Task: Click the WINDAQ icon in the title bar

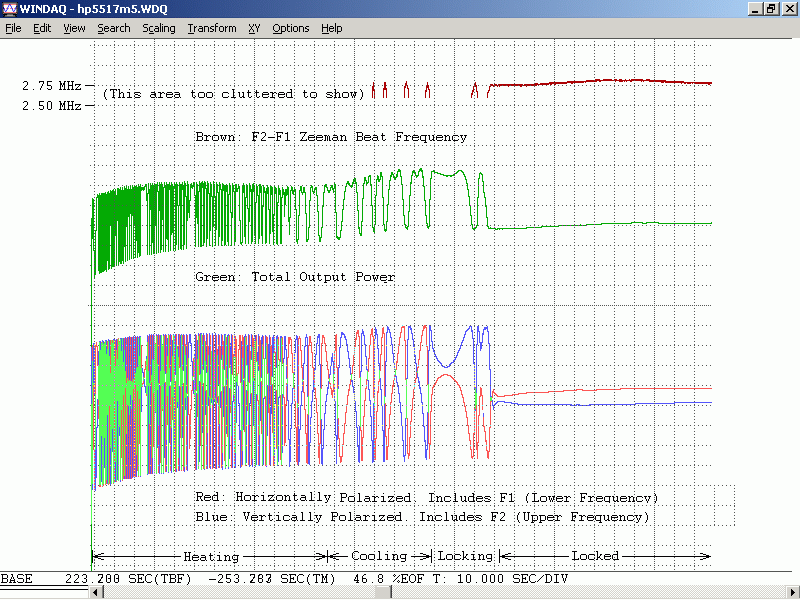Action: tap(10, 9)
